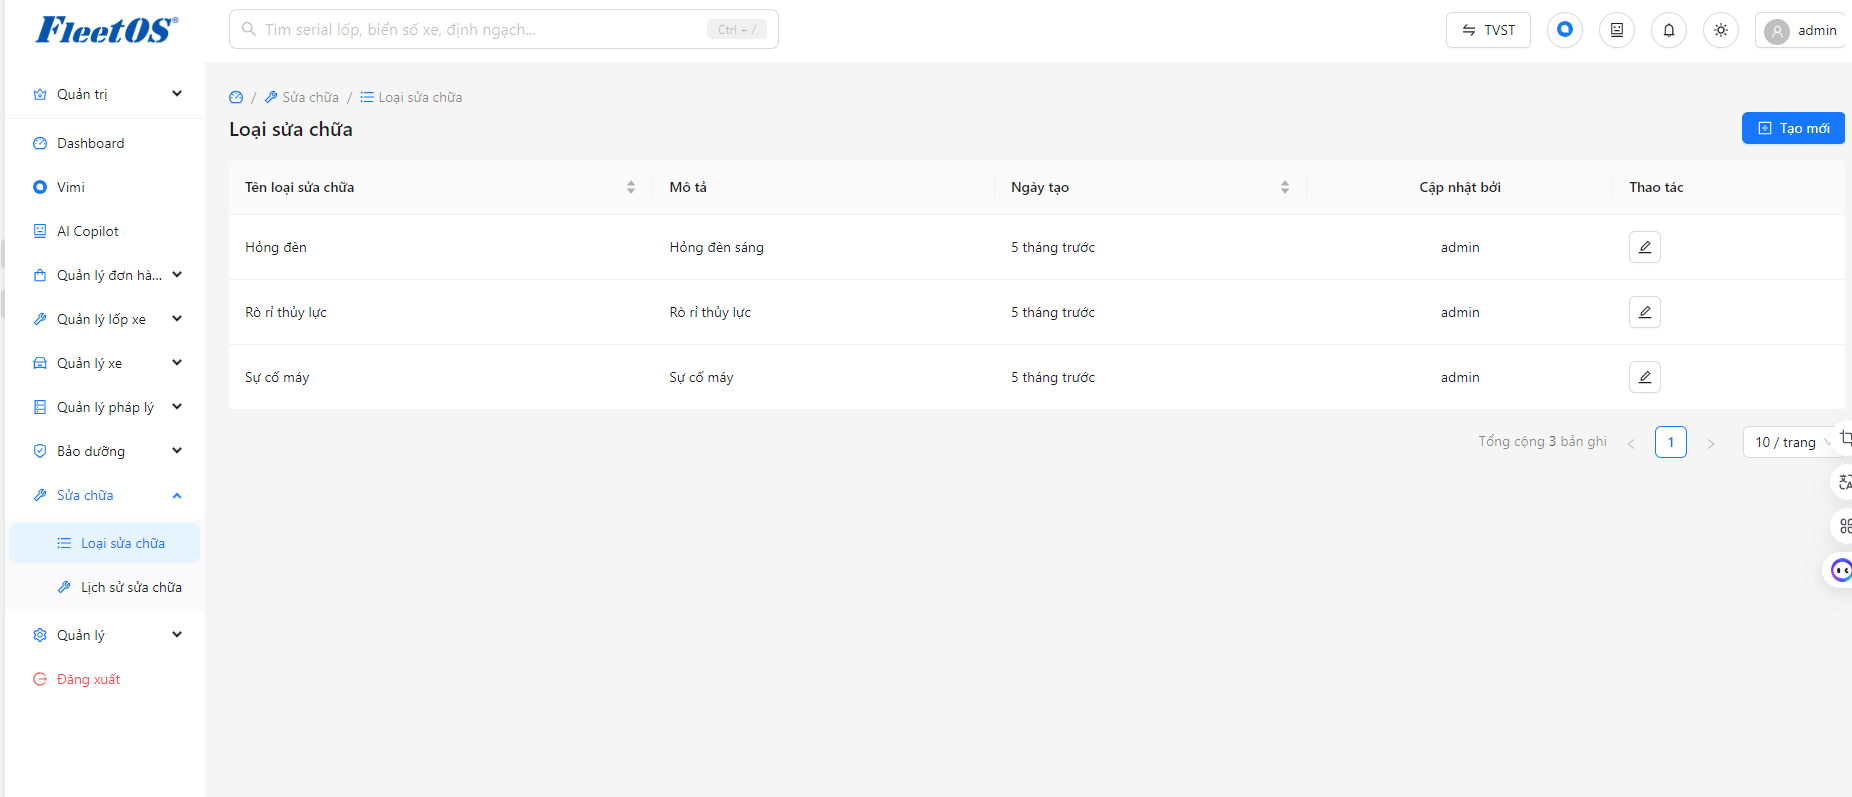Open AI Copilot in sidebar

pos(105,231)
